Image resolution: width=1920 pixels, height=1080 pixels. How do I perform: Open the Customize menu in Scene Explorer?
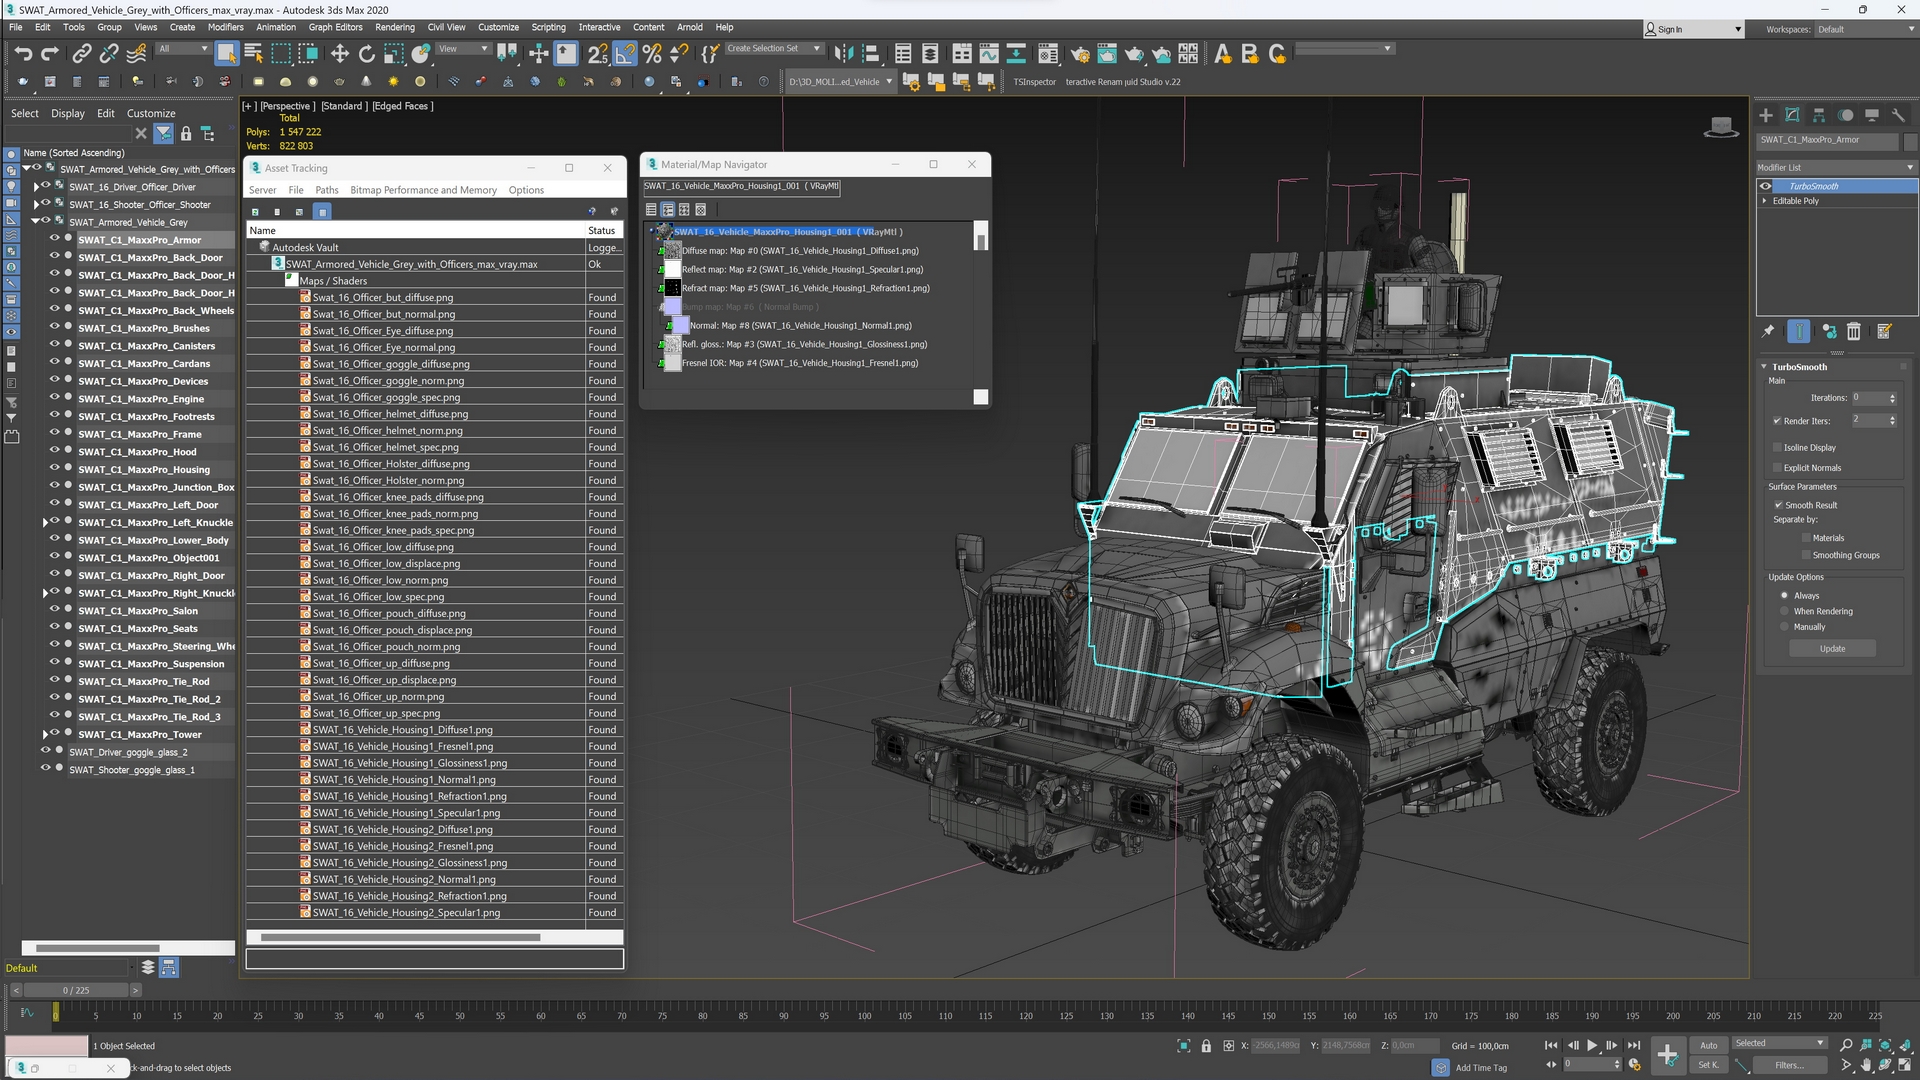tap(151, 113)
